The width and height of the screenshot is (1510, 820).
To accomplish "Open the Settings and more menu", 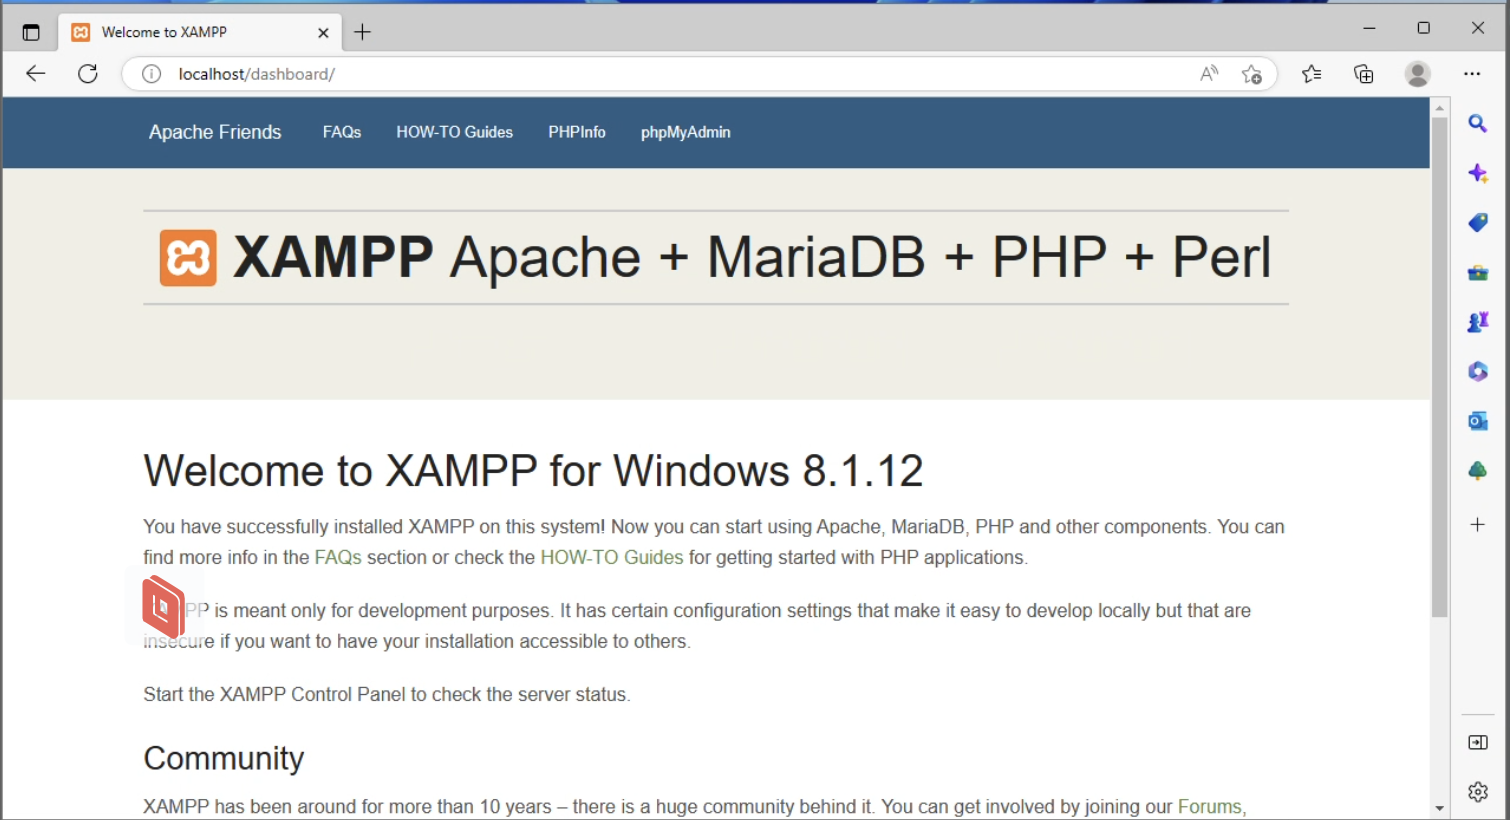I will pos(1472,73).
